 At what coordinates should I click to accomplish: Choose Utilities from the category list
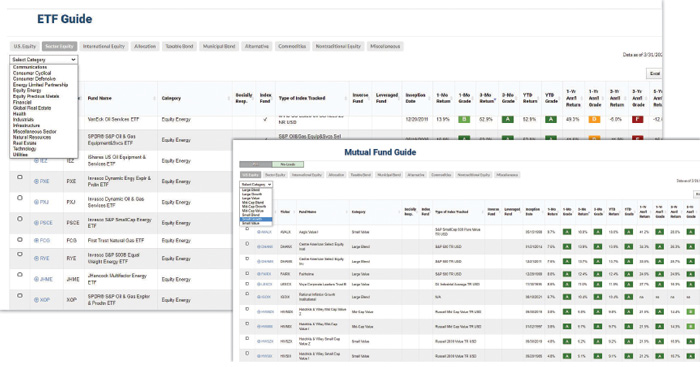[x=20, y=154]
